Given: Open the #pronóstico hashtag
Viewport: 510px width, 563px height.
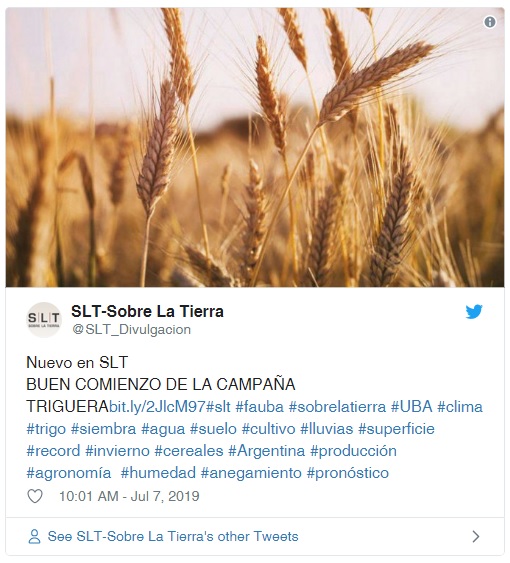Looking at the screenshot, I should pyautogui.click(x=348, y=473).
